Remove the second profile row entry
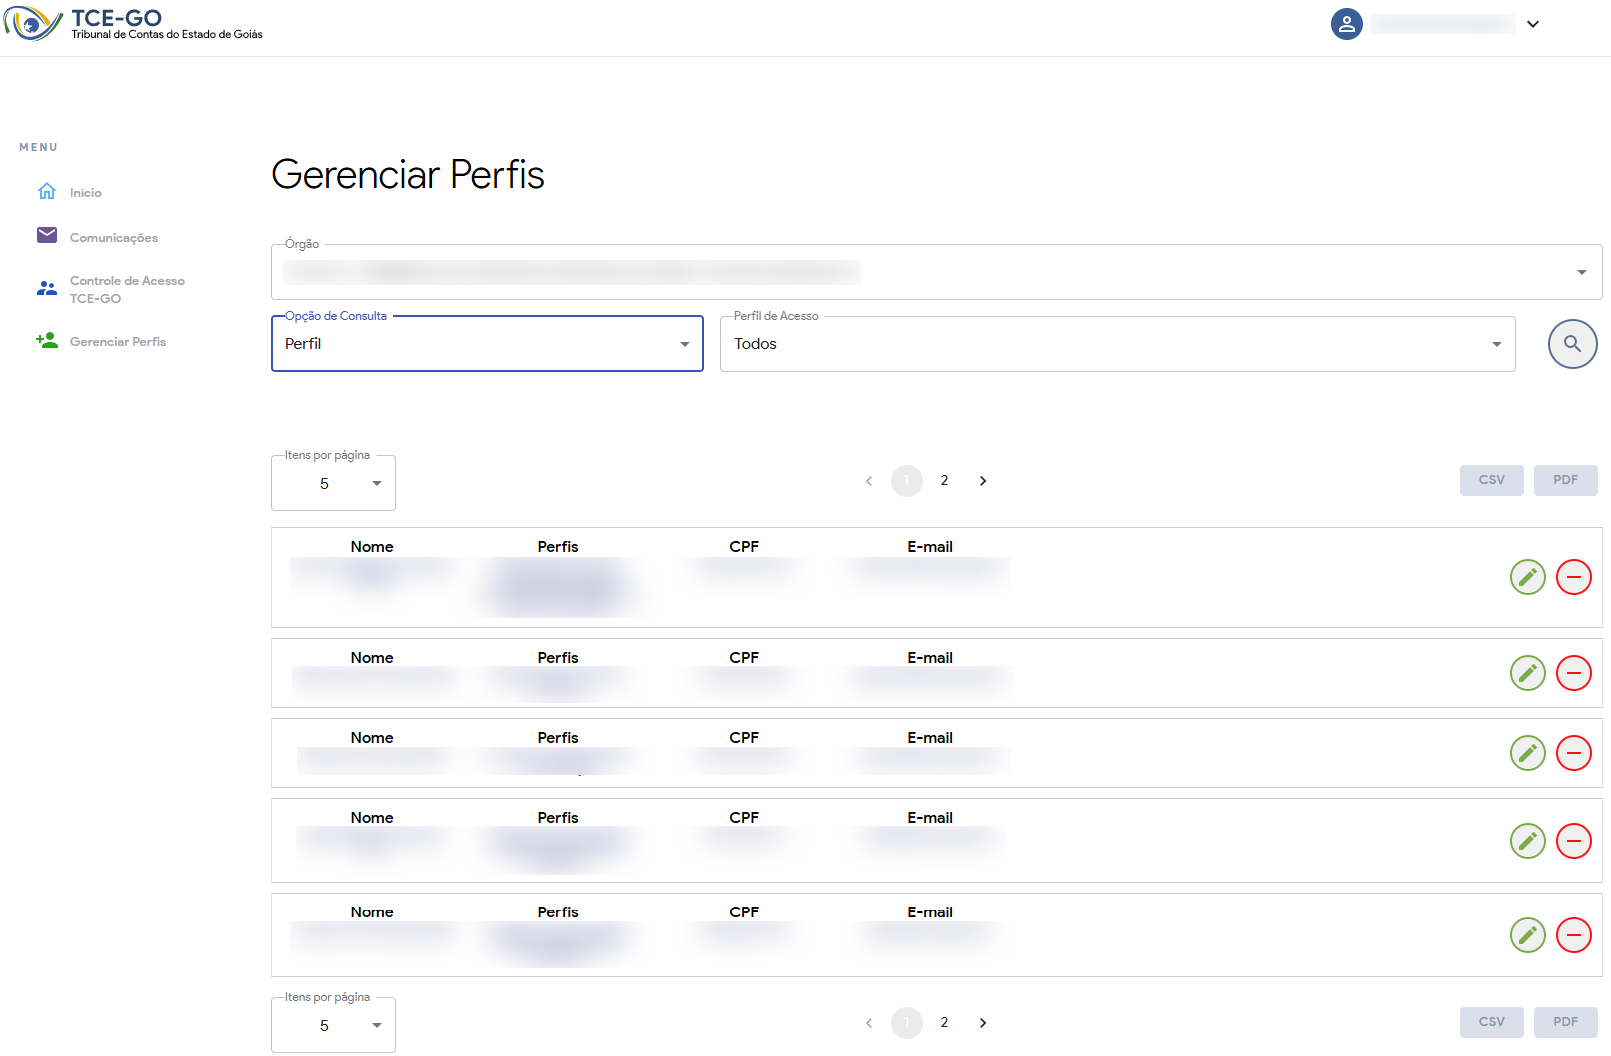 pos(1573,673)
